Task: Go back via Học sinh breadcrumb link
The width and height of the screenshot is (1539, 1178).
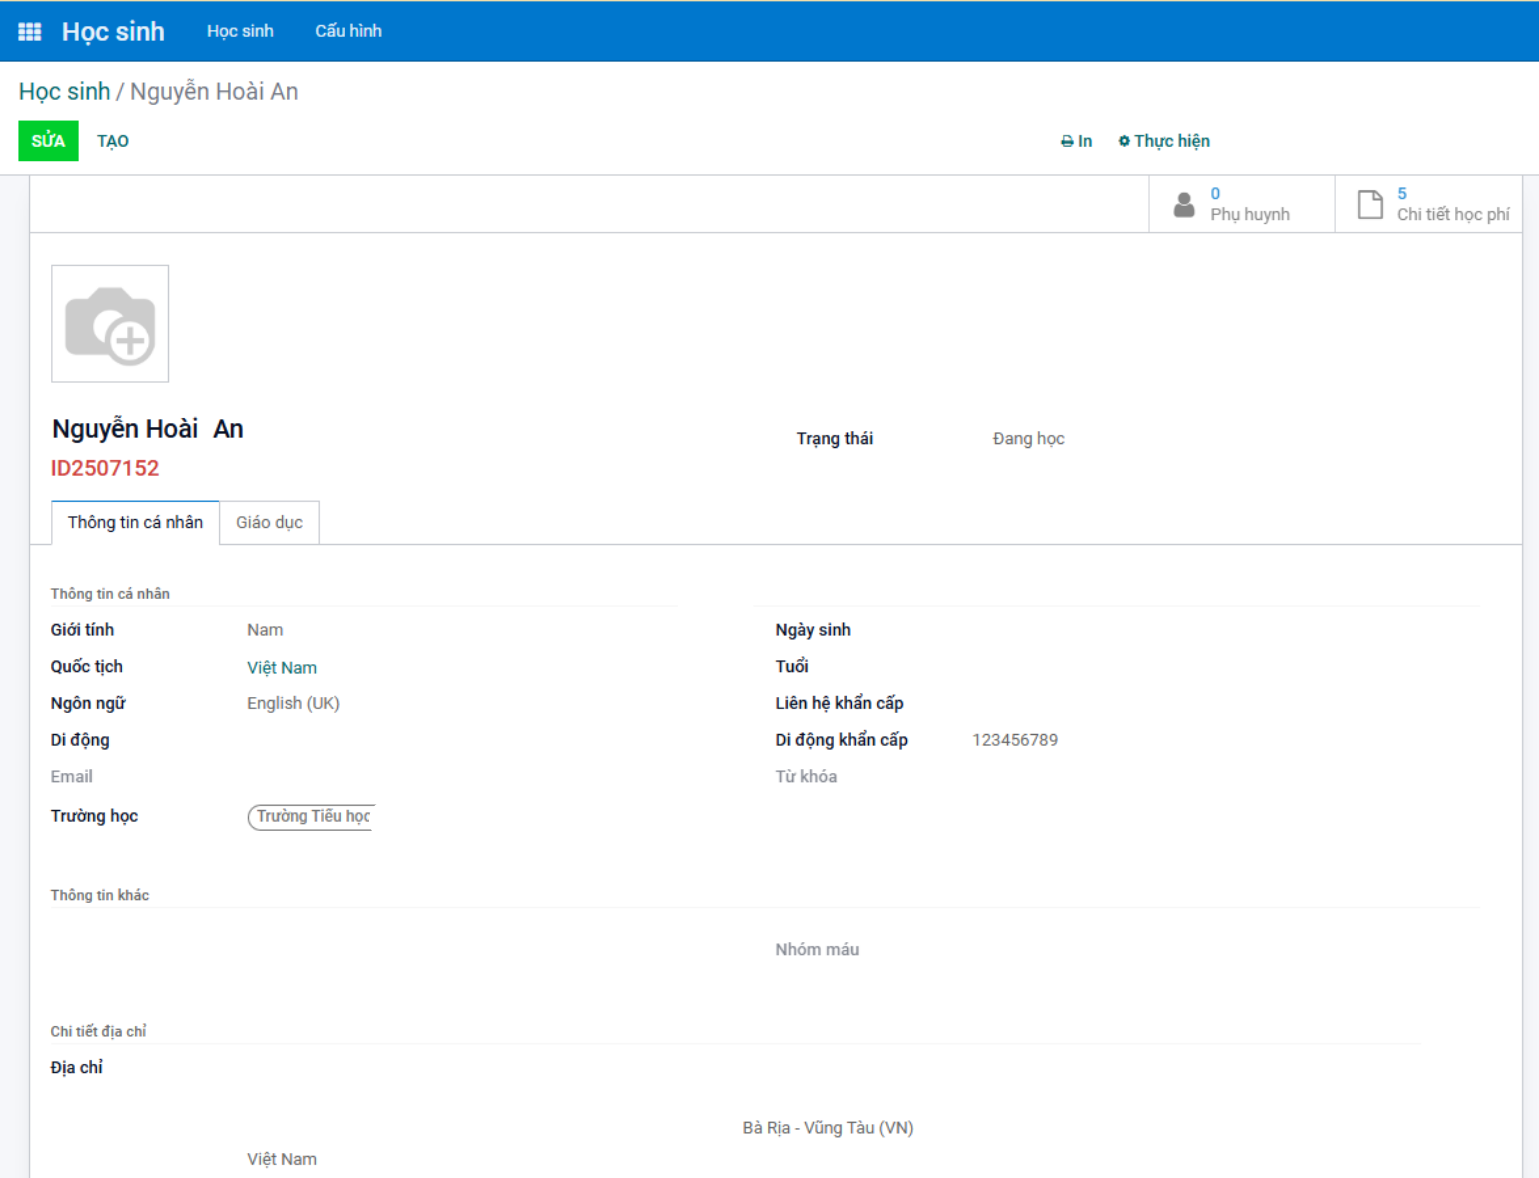Action: pyautogui.click(x=64, y=92)
